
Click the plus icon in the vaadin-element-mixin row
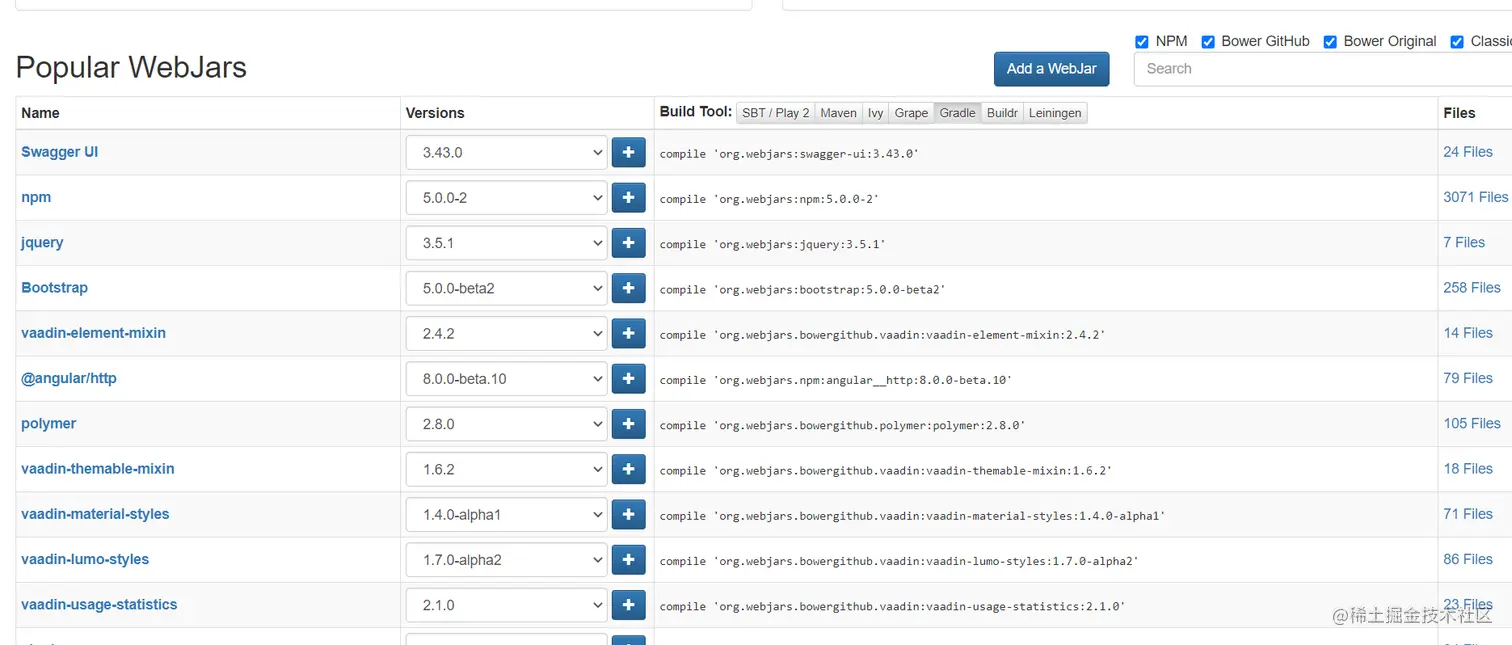click(628, 333)
